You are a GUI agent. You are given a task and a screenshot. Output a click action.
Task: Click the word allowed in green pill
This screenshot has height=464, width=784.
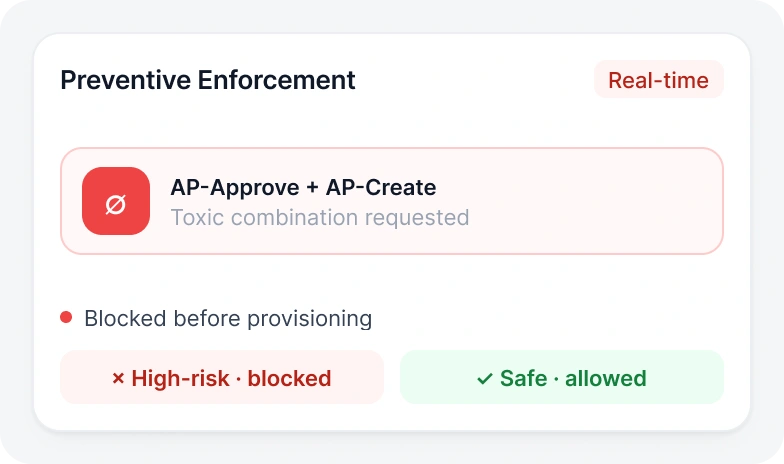(606, 378)
